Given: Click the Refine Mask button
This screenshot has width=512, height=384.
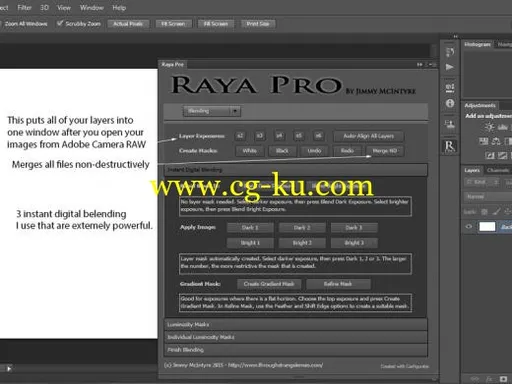Looking at the screenshot, I should [x=338, y=284].
